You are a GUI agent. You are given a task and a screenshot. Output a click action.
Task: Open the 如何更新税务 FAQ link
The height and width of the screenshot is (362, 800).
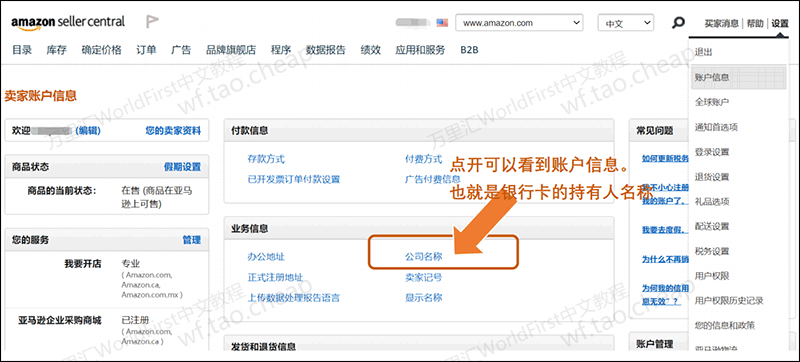pyautogui.click(x=665, y=159)
